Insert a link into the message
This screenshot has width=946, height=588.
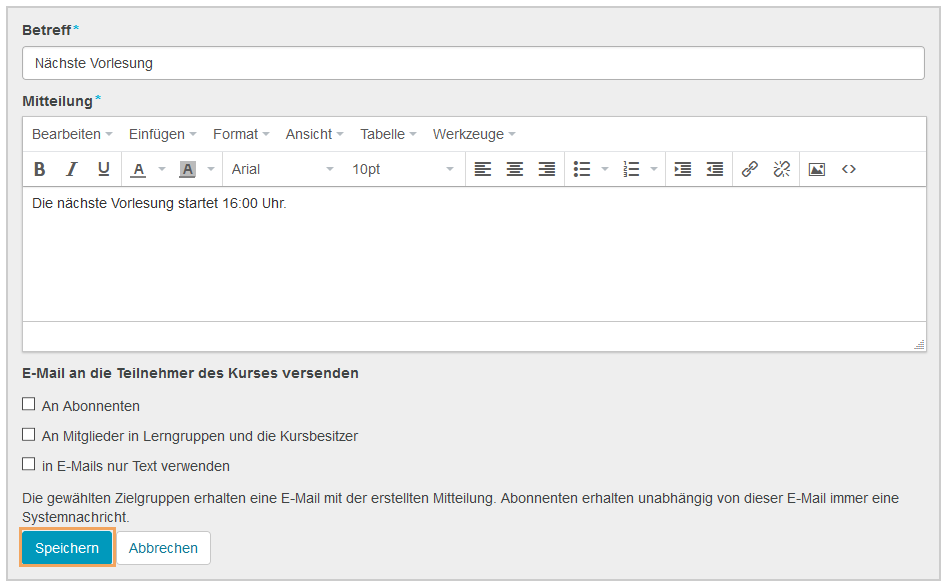[x=750, y=168]
